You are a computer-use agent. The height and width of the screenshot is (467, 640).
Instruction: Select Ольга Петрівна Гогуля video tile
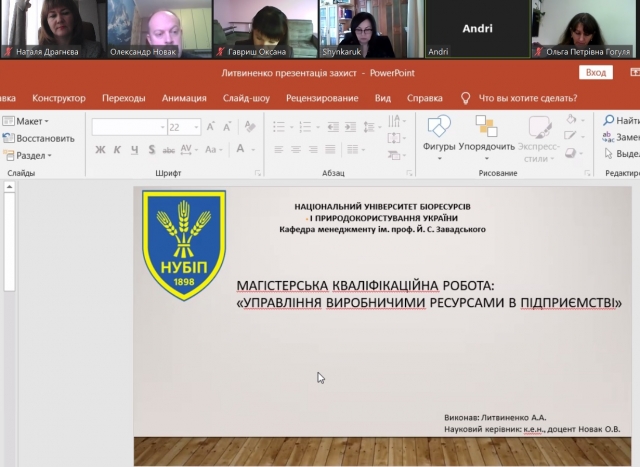[x=584, y=29]
